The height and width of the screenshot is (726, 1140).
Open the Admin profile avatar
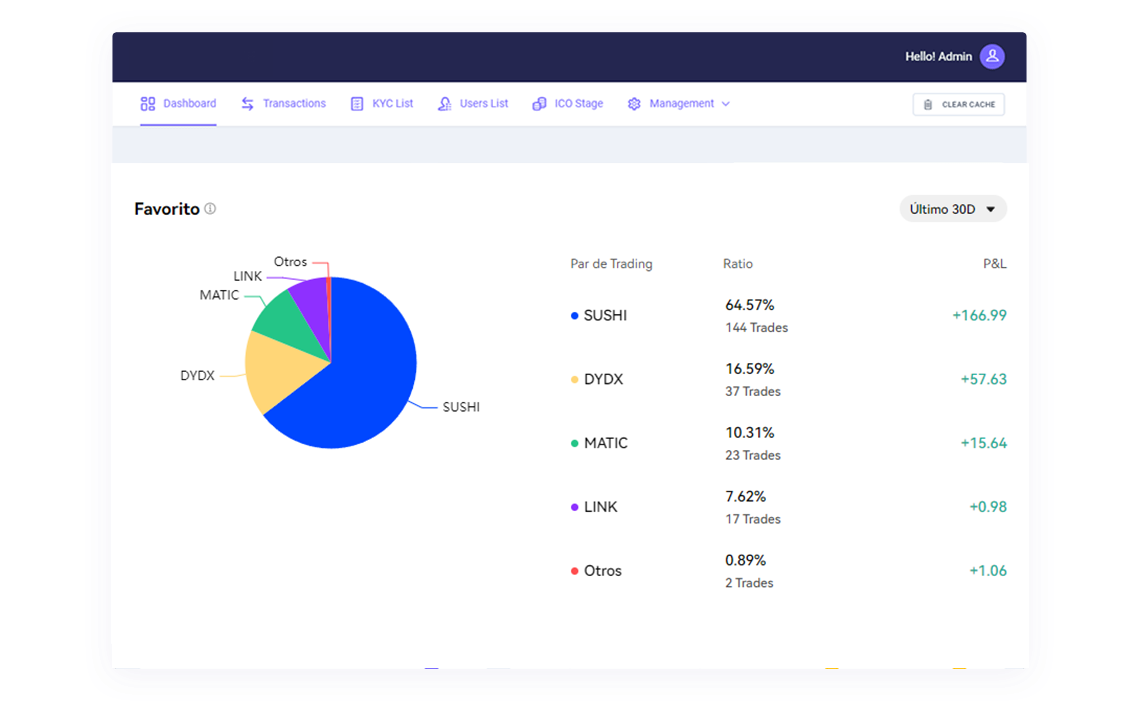click(992, 57)
